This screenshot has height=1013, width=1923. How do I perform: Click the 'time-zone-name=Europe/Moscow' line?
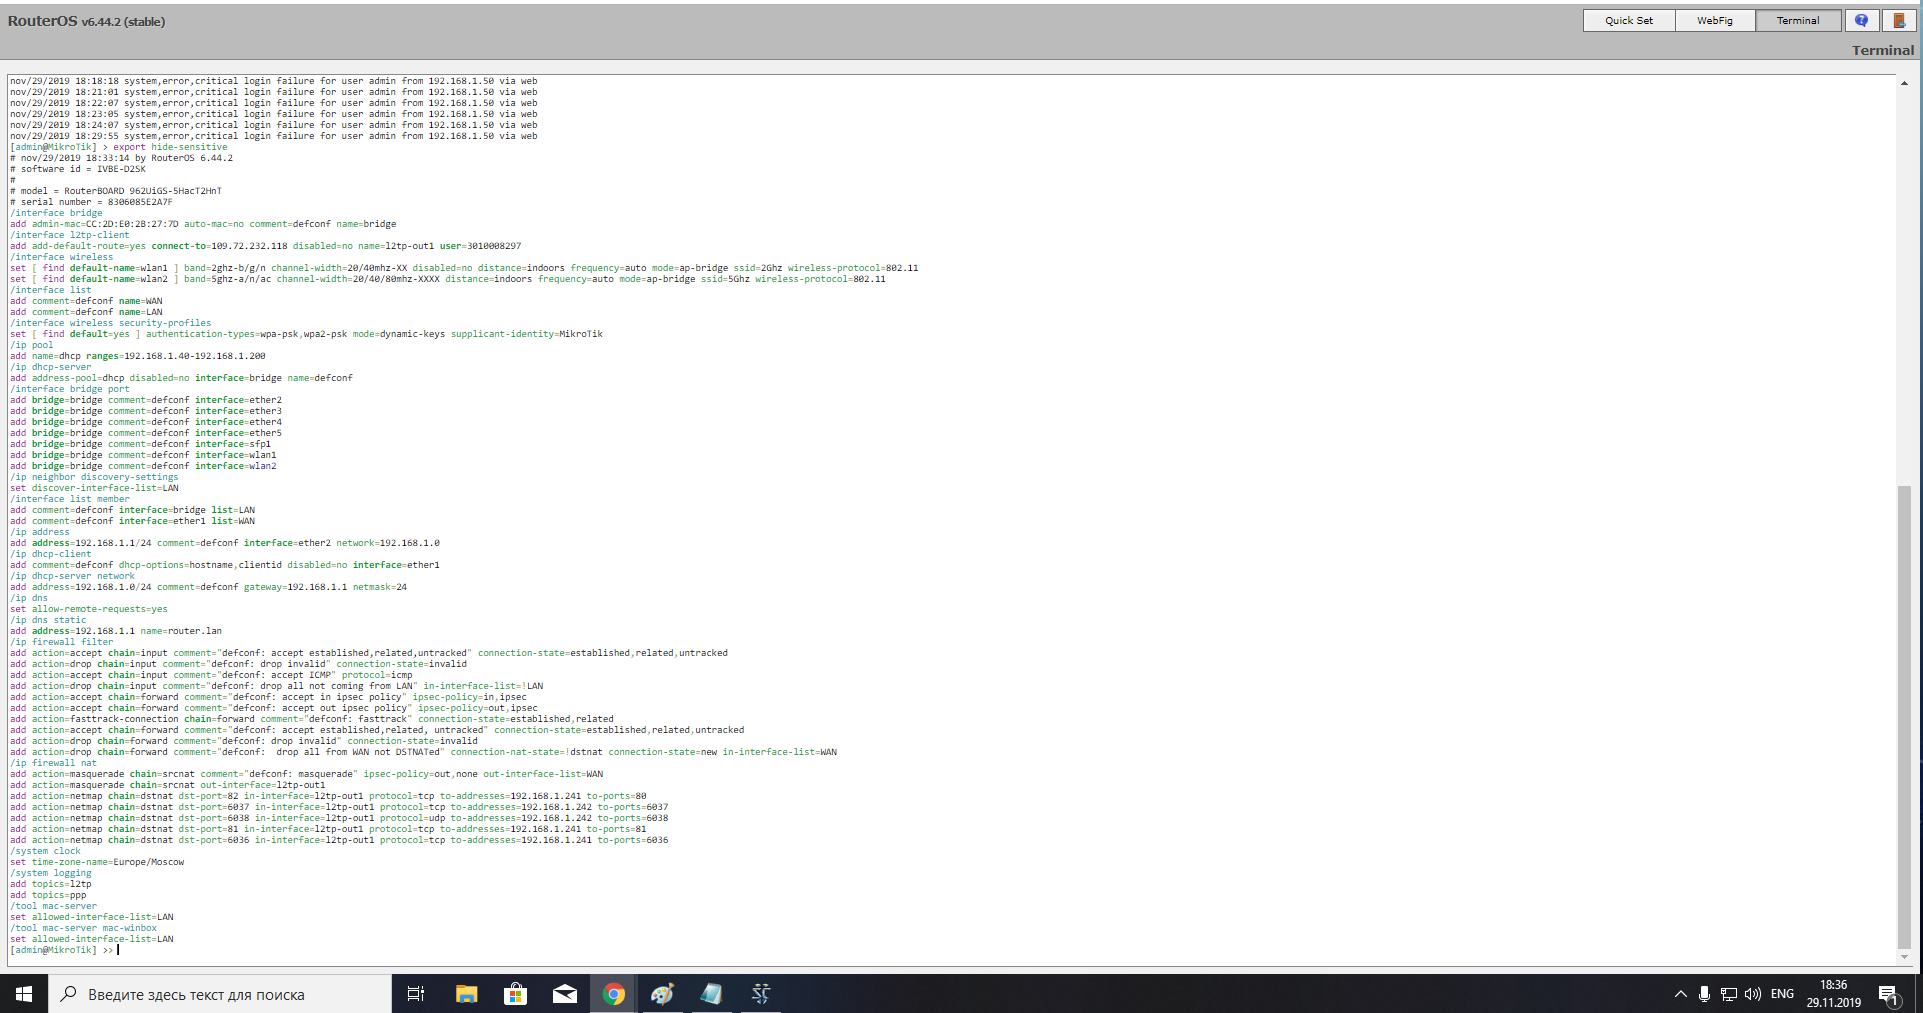(97, 862)
